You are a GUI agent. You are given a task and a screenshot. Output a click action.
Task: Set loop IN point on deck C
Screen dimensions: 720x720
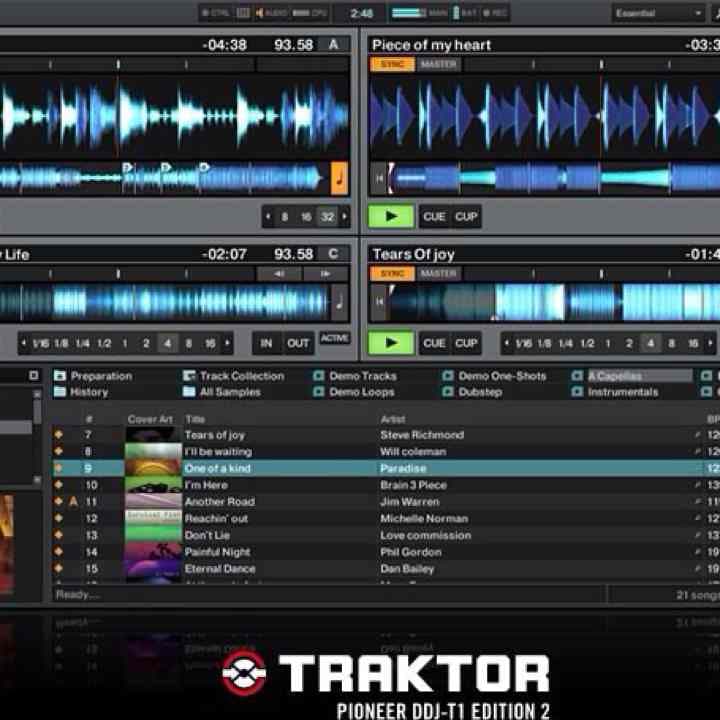[266, 343]
